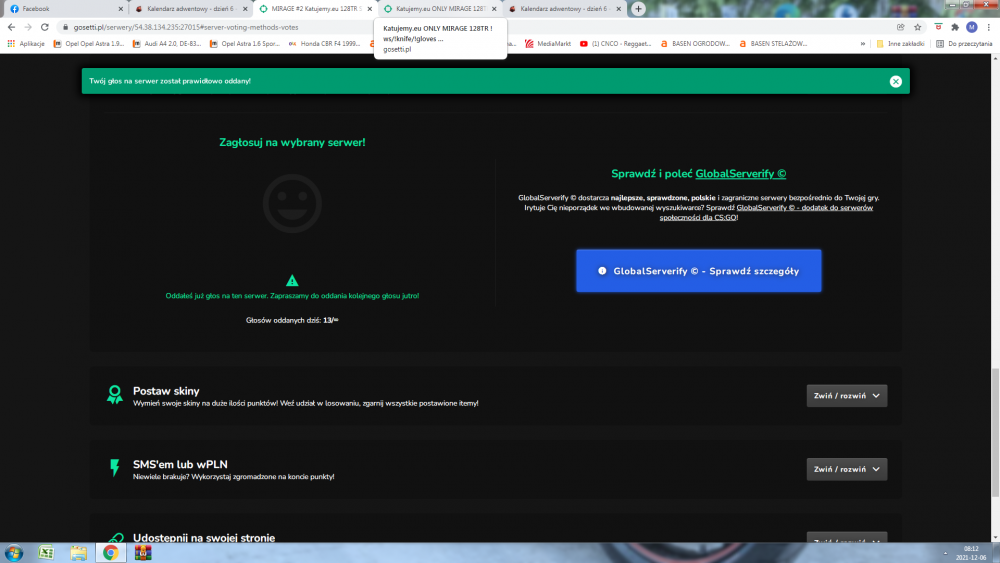This screenshot has width=1000, height=563.
Task: Close the first Kalendarz adwentowy tab
Action: 245,9
